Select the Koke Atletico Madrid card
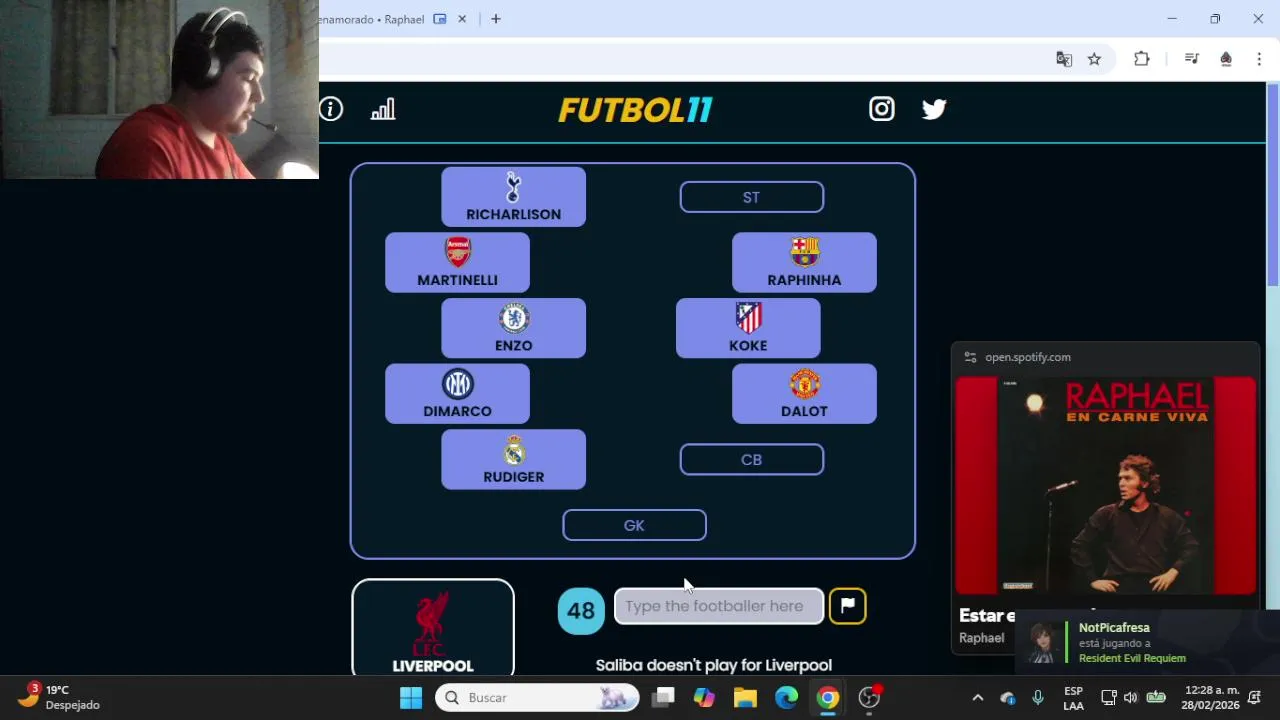 point(748,328)
